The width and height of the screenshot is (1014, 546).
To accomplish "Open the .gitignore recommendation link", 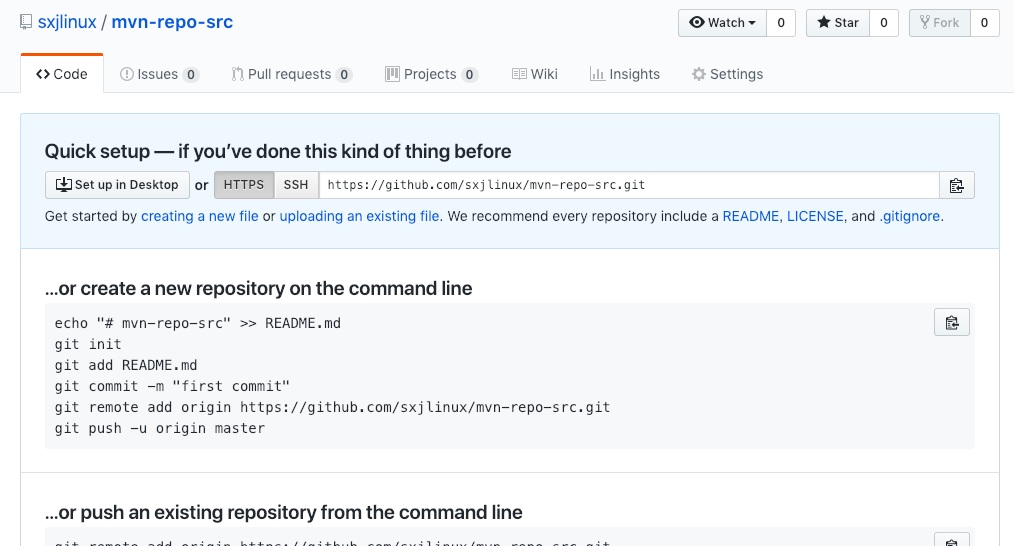I will click(x=909, y=216).
